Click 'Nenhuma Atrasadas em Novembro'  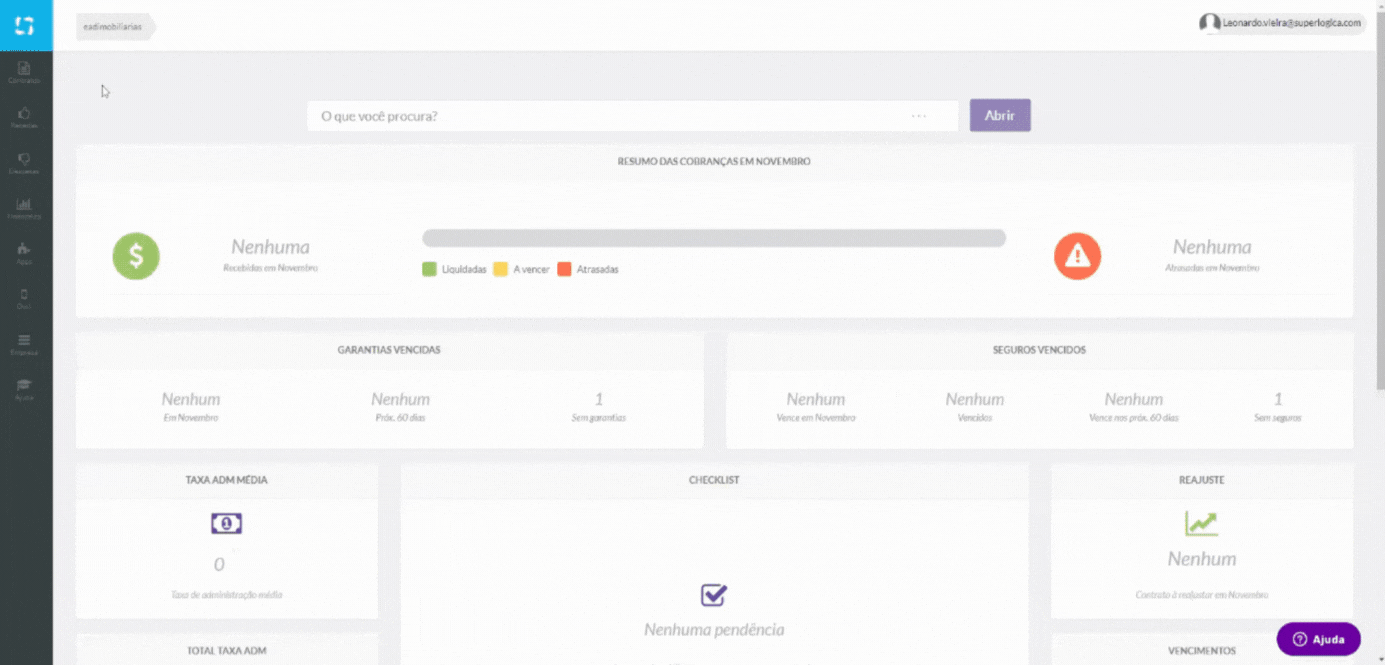pos(1212,255)
